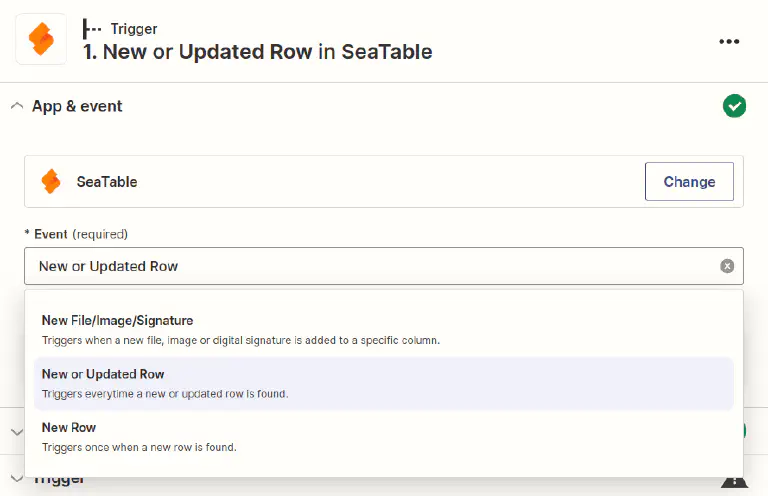Click the App & event section heading
Screen dimensions: 768x496
pos(77,106)
